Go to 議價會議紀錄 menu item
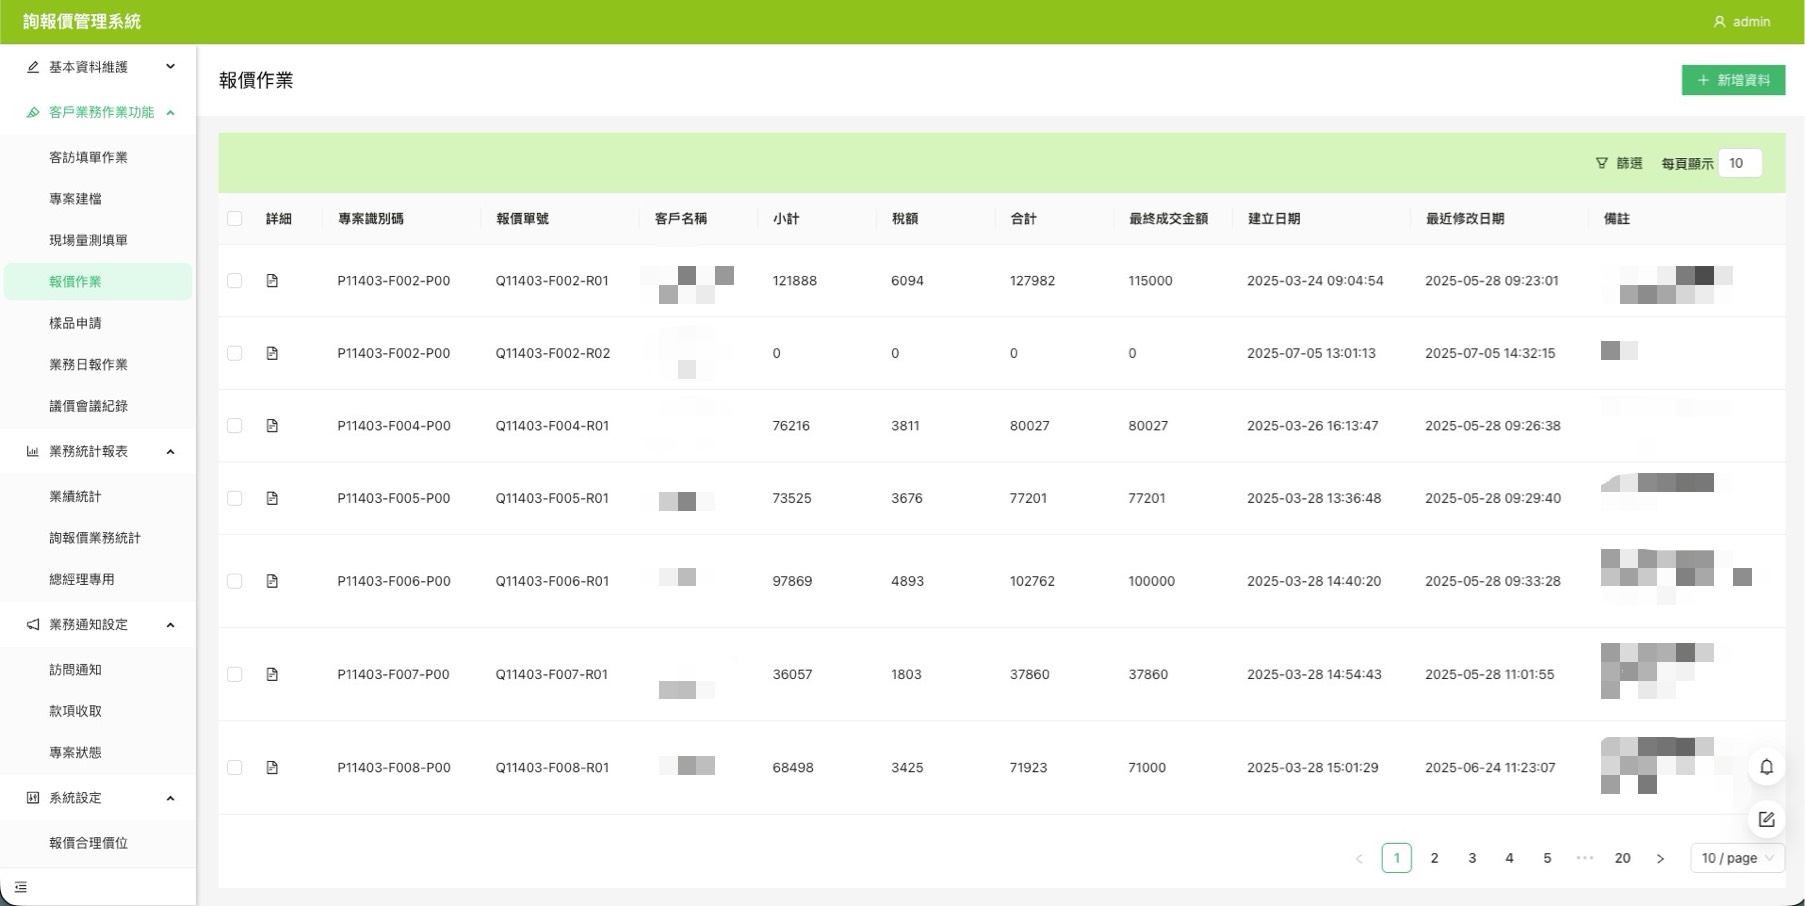 pos(89,406)
